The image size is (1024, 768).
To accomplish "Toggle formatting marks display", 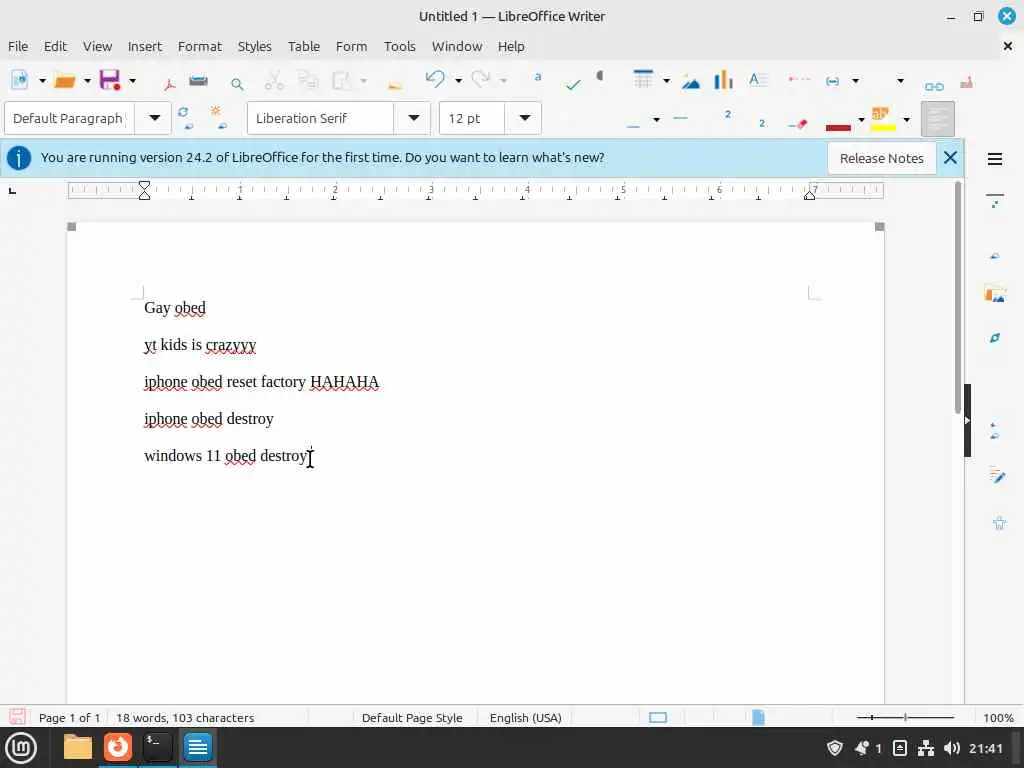I will (x=600, y=77).
